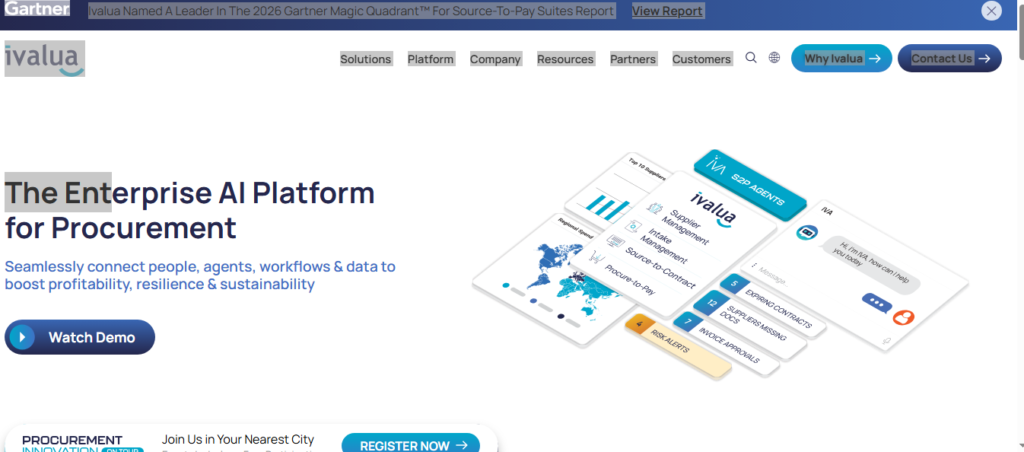This screenshot has height=452, width=1024.
Task: Click the Gartner logo in banner
Action: tap(37, 9)
